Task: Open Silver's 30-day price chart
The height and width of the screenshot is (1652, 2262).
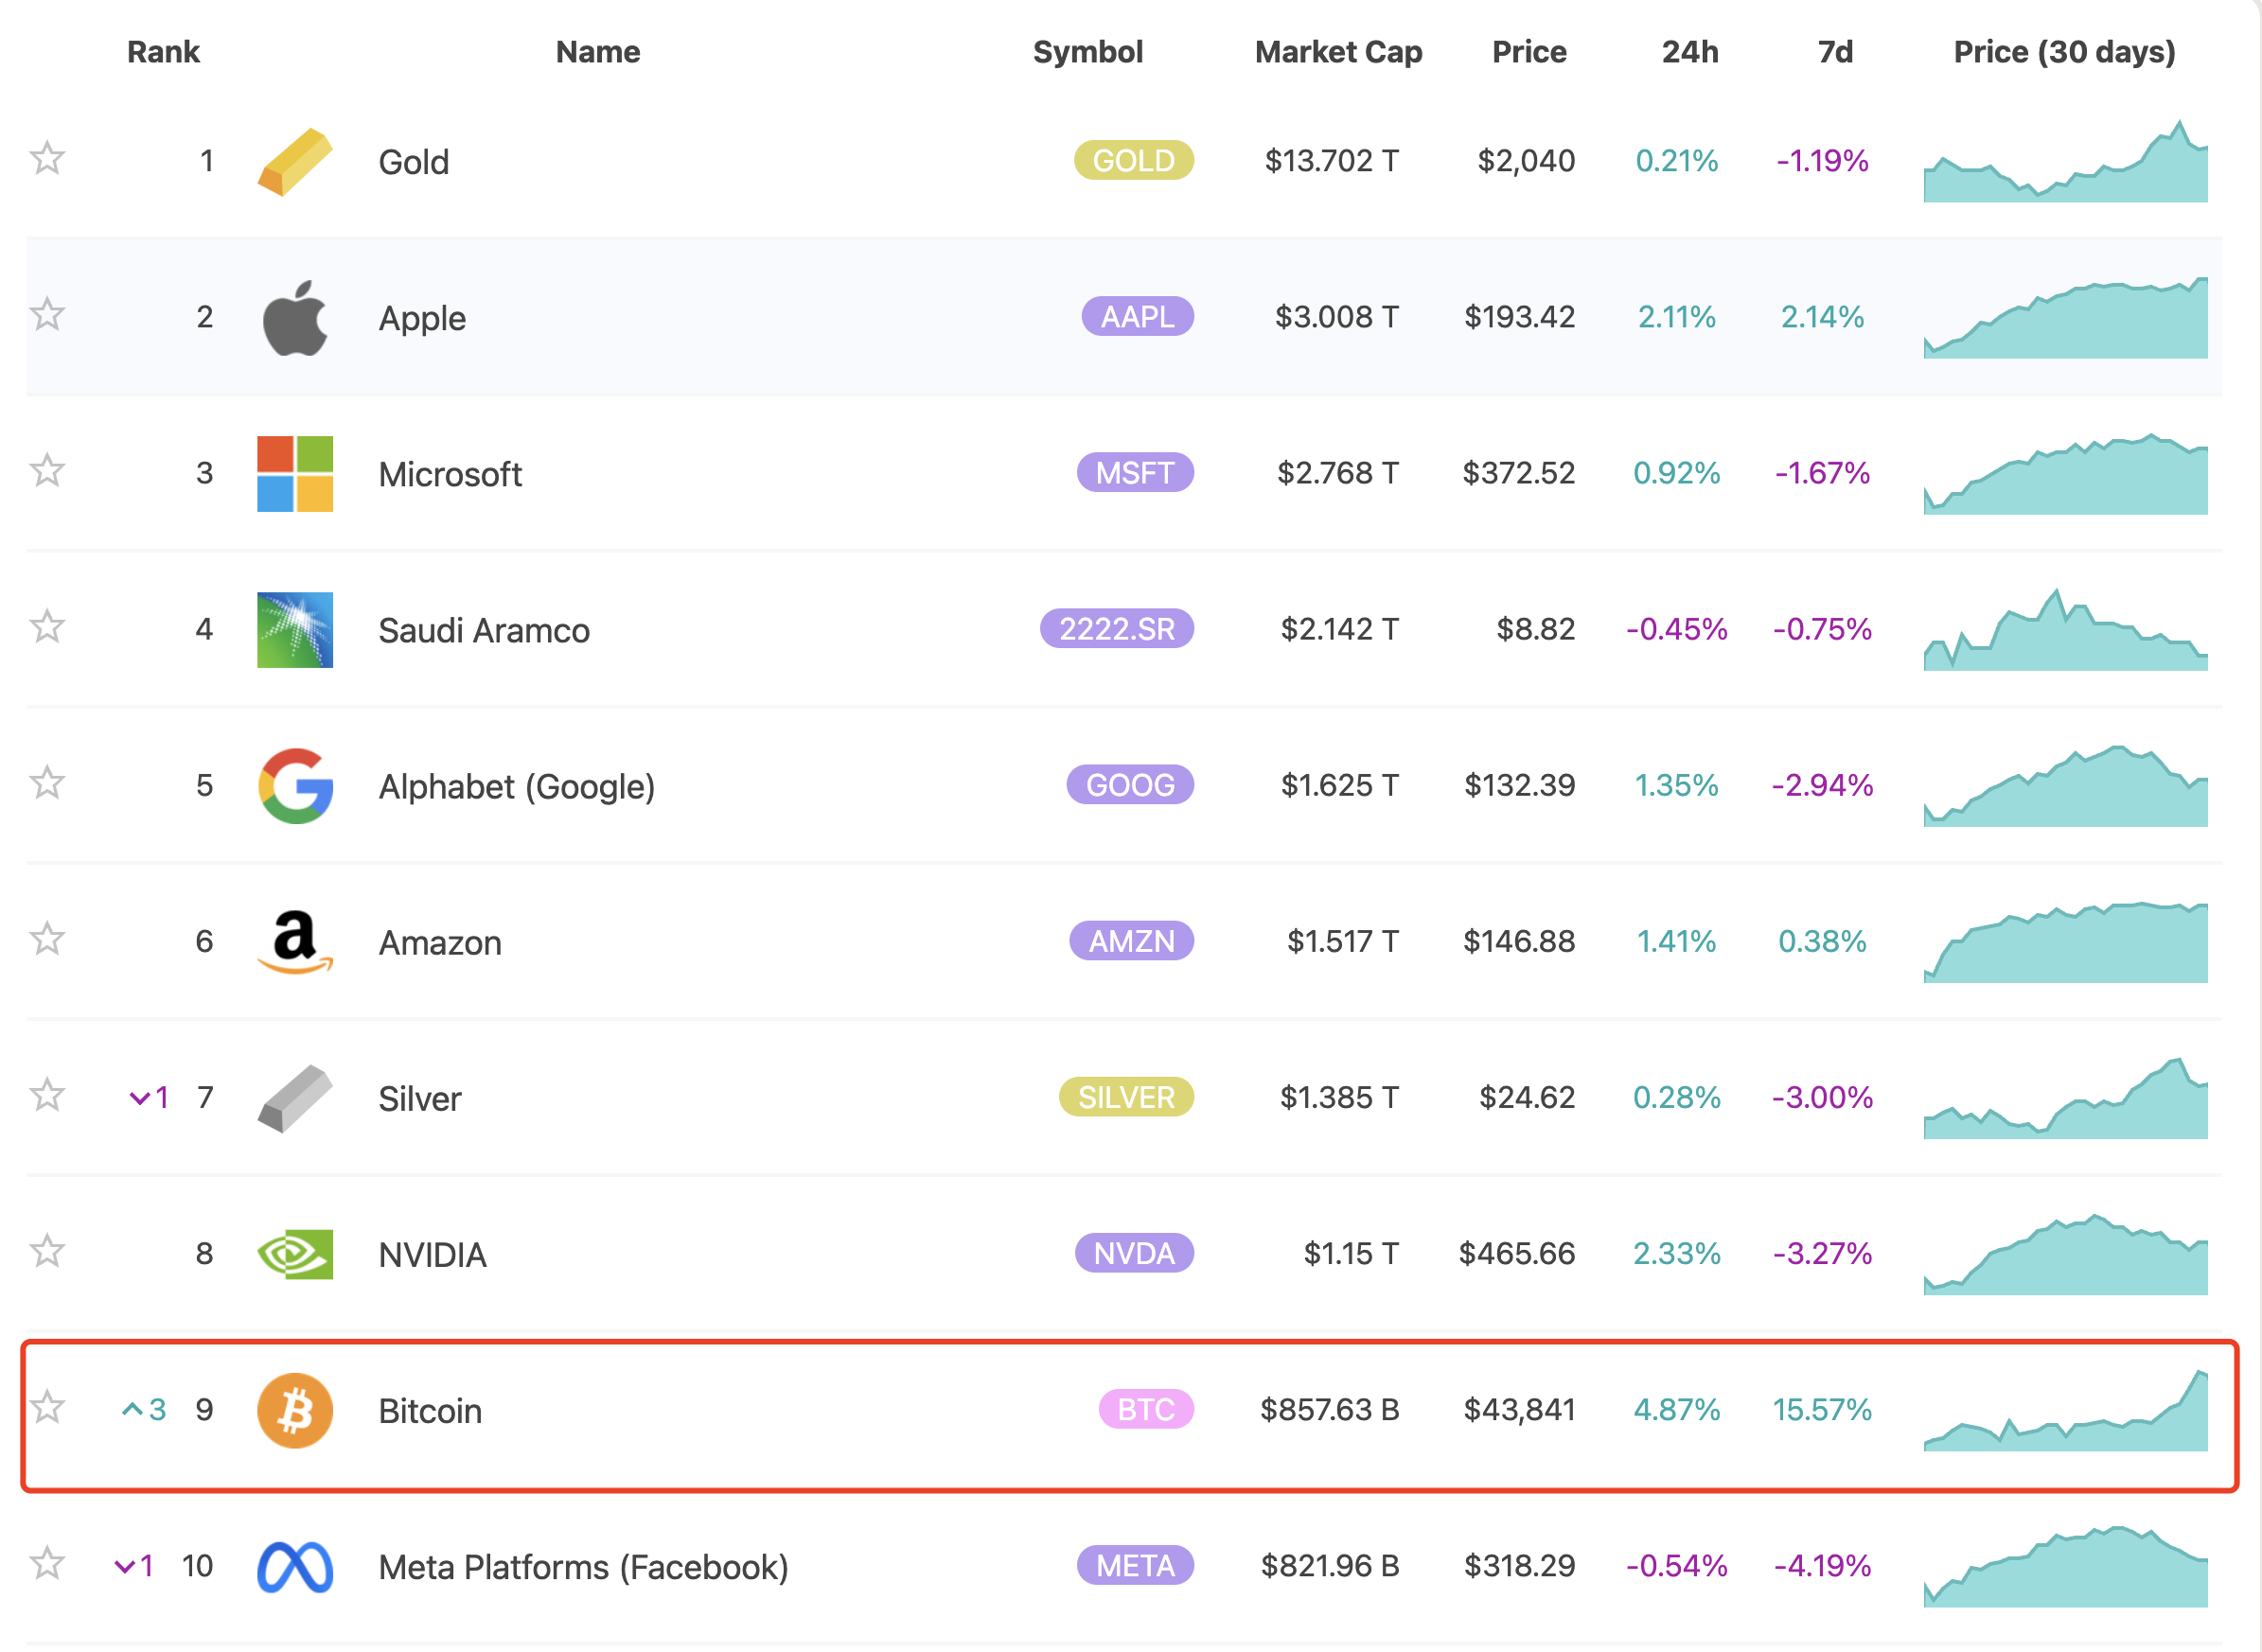Action: tap(2064, 1098)
